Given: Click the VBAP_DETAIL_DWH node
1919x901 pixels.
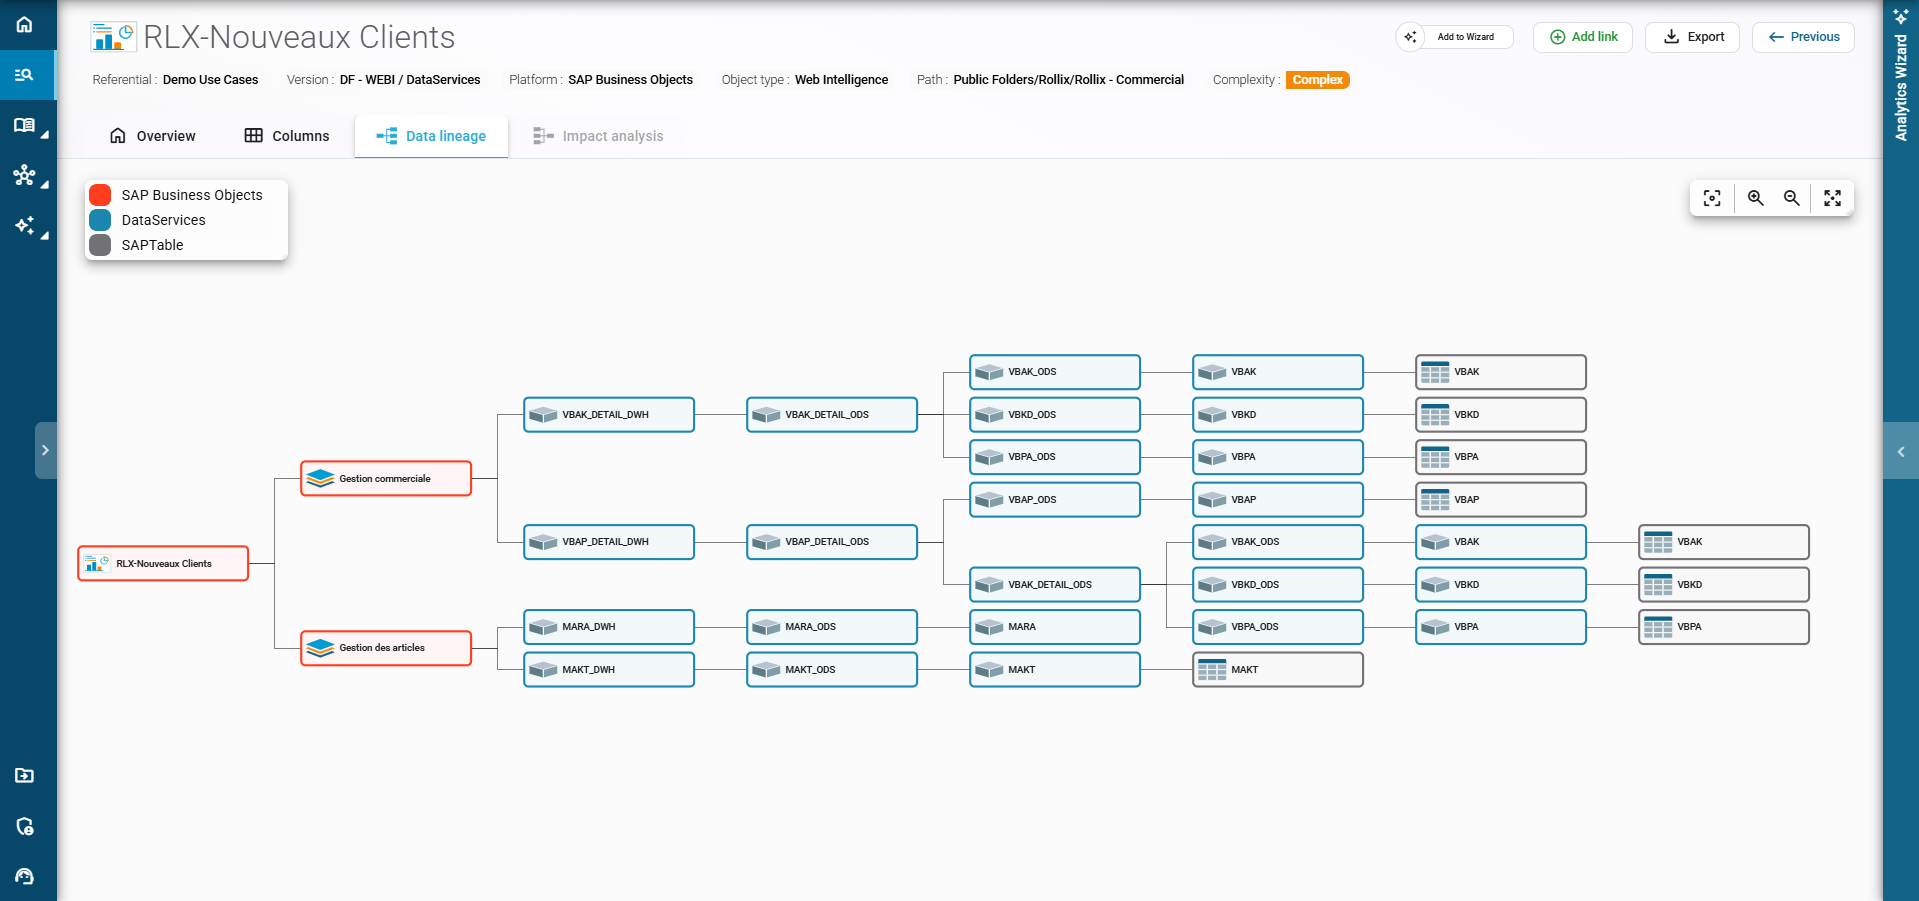Looking at the screenshot, I should [x=609, y=542].
